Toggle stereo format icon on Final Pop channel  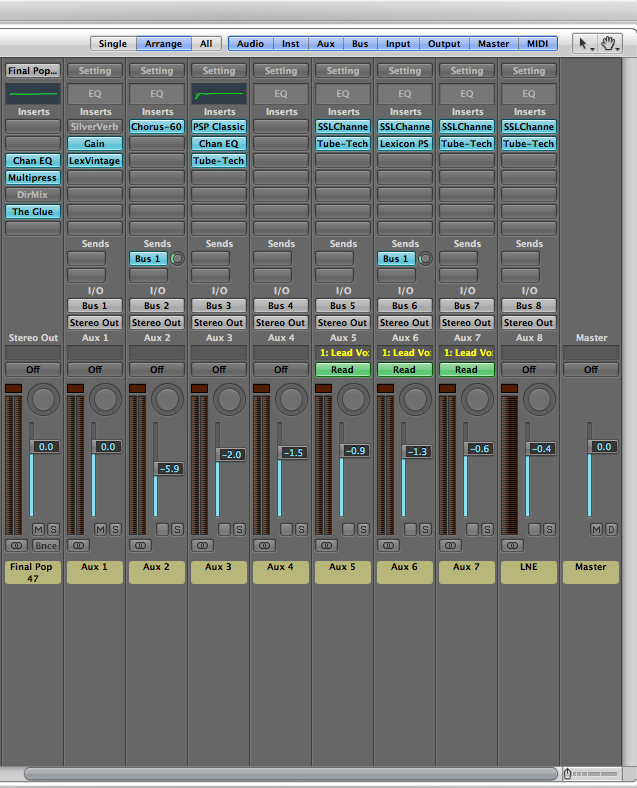(x=17, y=545)
